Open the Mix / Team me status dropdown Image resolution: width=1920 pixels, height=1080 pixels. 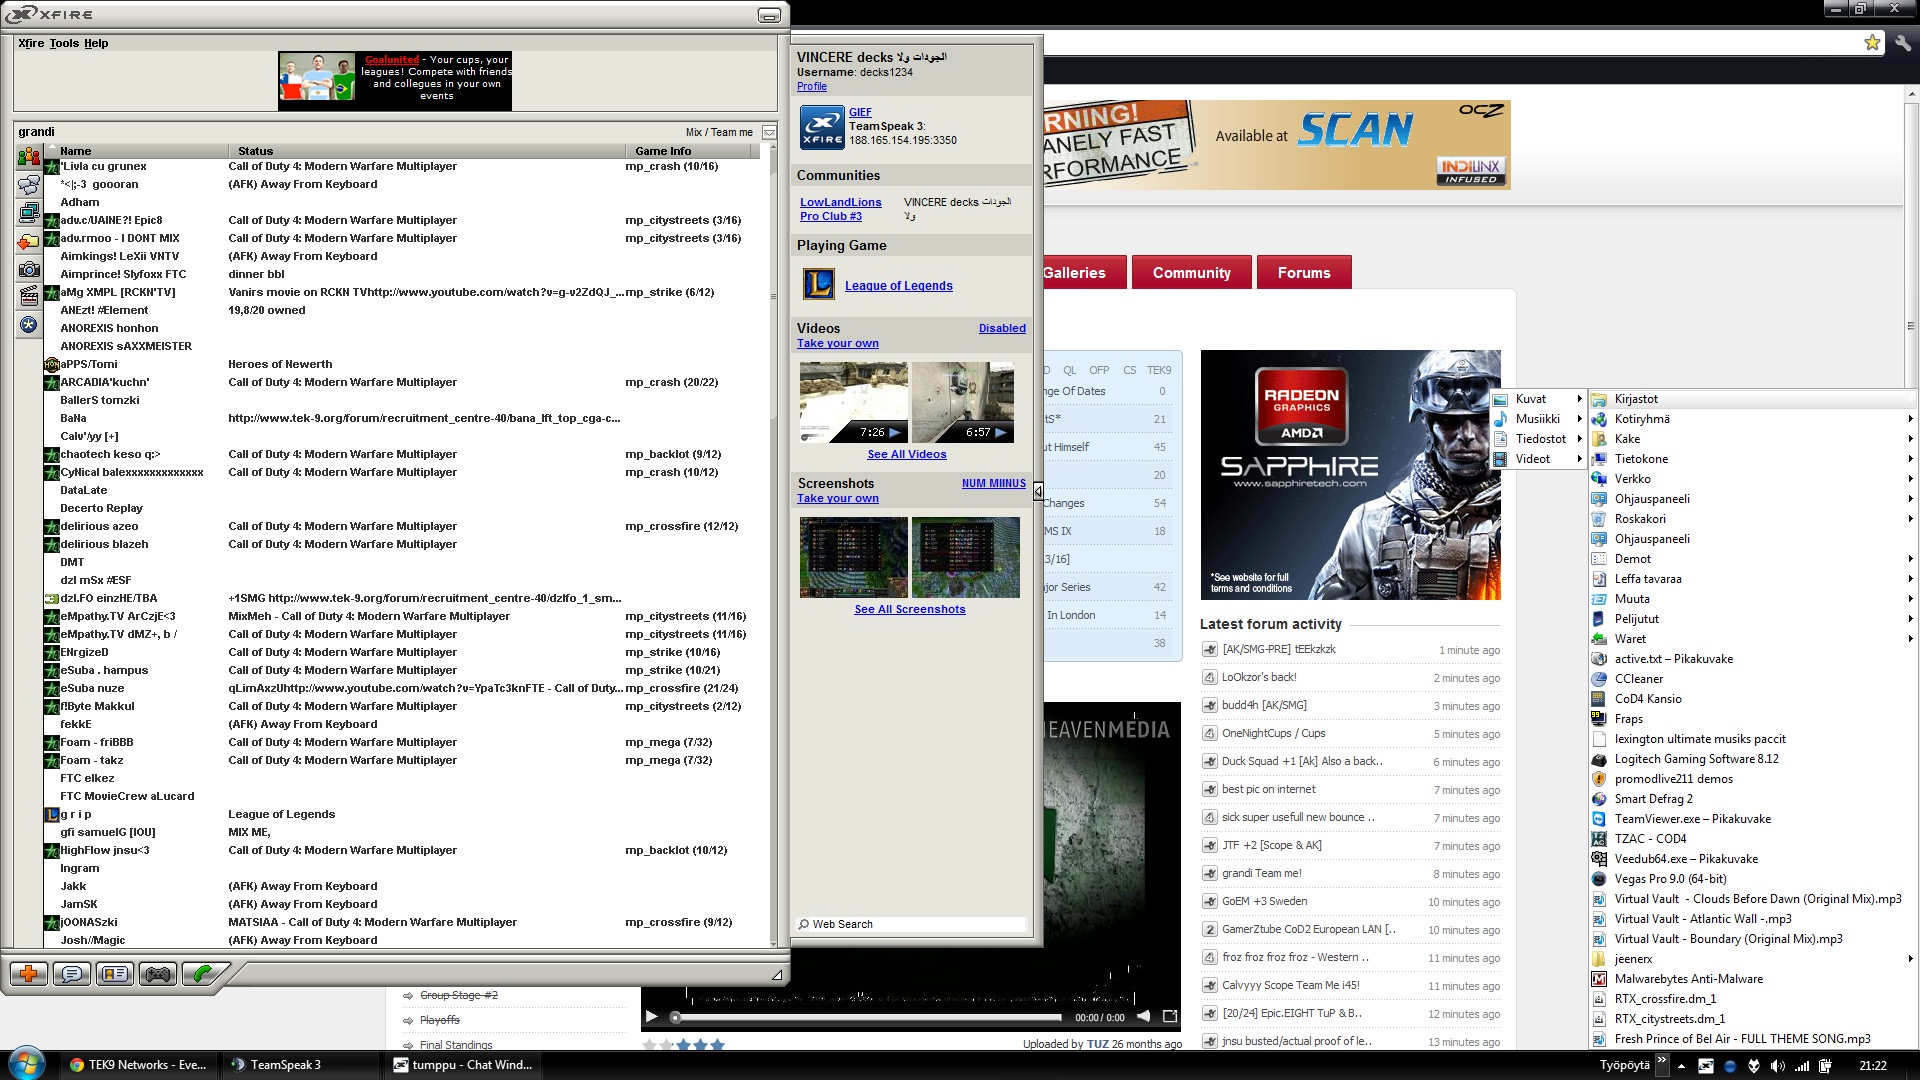click(x=769, y=133)
